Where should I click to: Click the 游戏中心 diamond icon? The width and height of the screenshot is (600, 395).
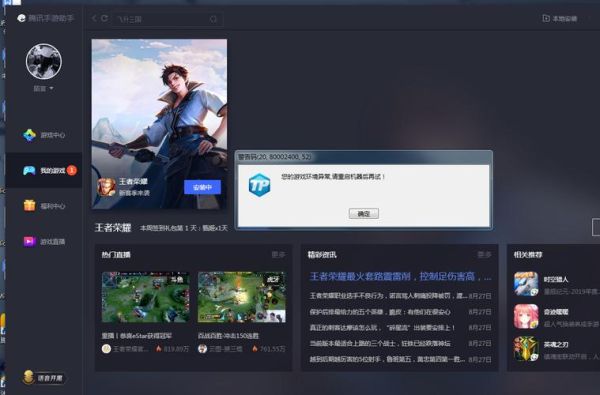[x=29, y=135]
